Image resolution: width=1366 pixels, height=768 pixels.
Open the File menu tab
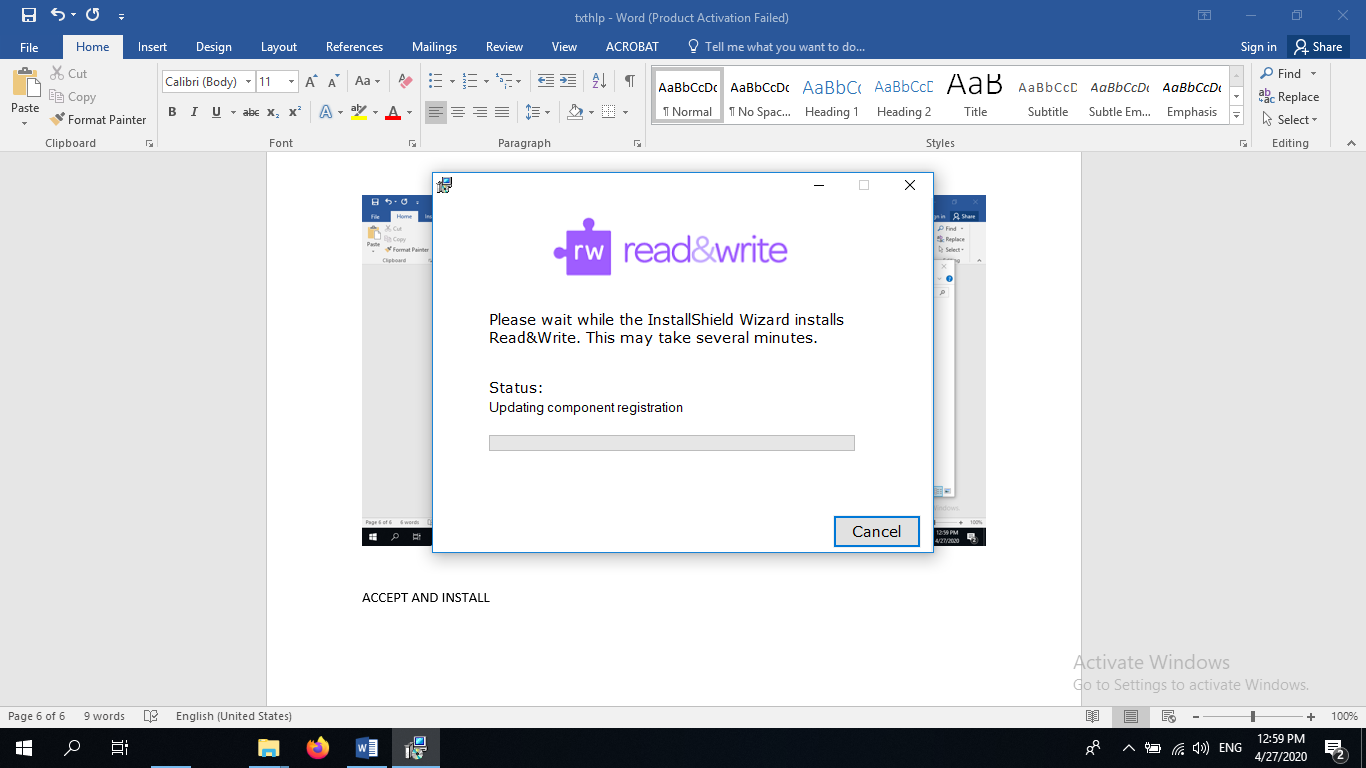pos(29,47)
